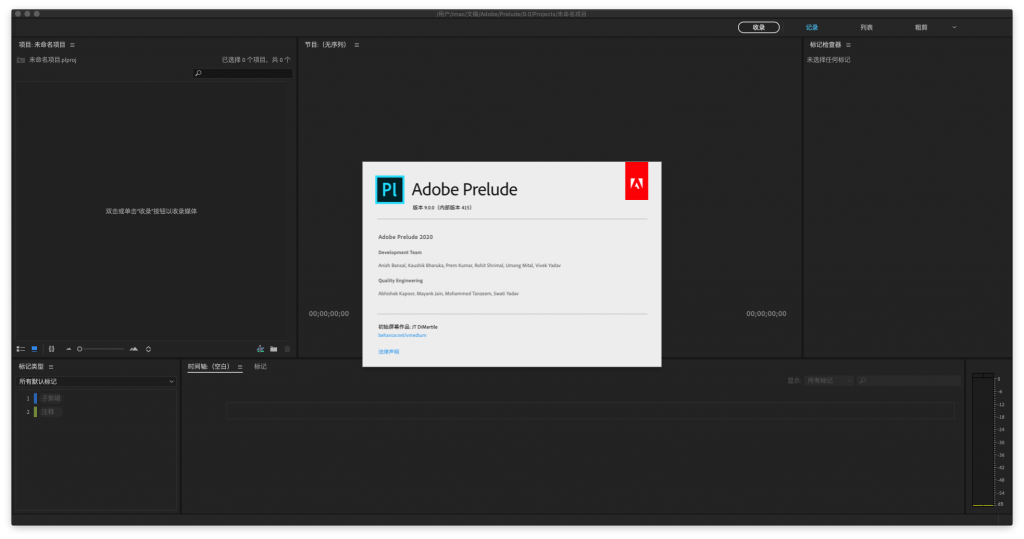The width and height of the screenshot is (1024, 539).
Task: Click the 法律声明 legal notices link
Action: click(389, 352)
